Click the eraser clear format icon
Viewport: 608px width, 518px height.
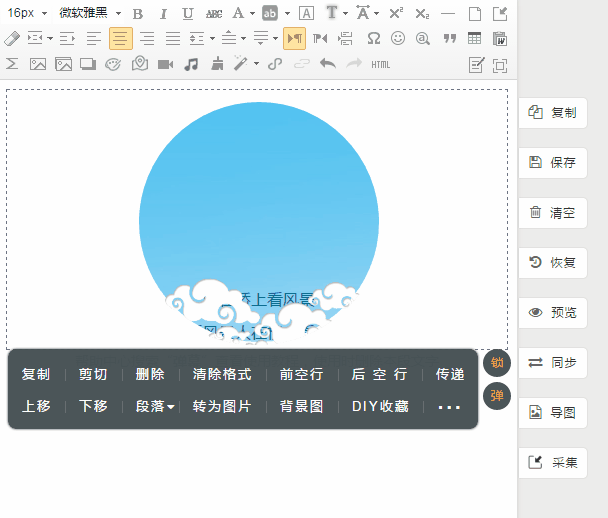tap(12, 39)
